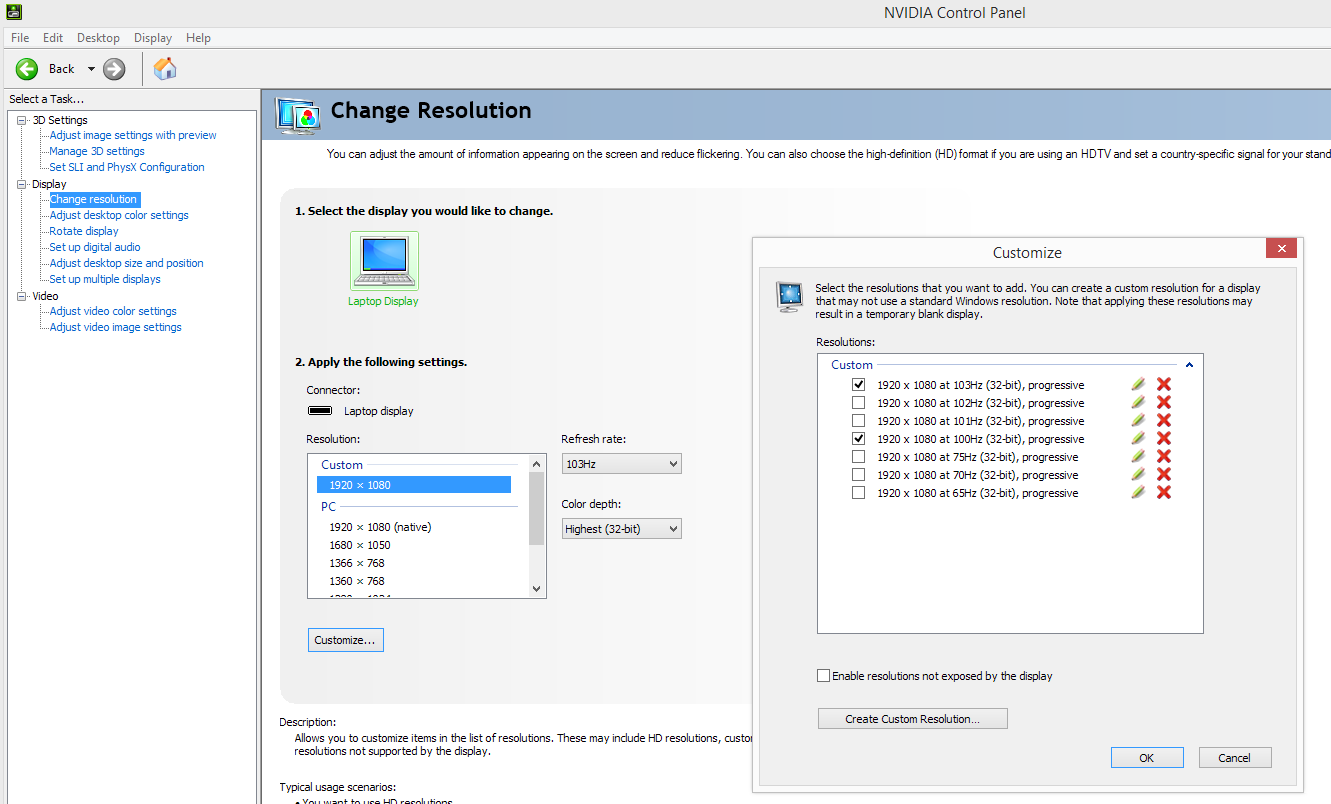Open Adjust desktop color settings
This screenshot has height=804, width=1331.
click(x=119, y=215)
